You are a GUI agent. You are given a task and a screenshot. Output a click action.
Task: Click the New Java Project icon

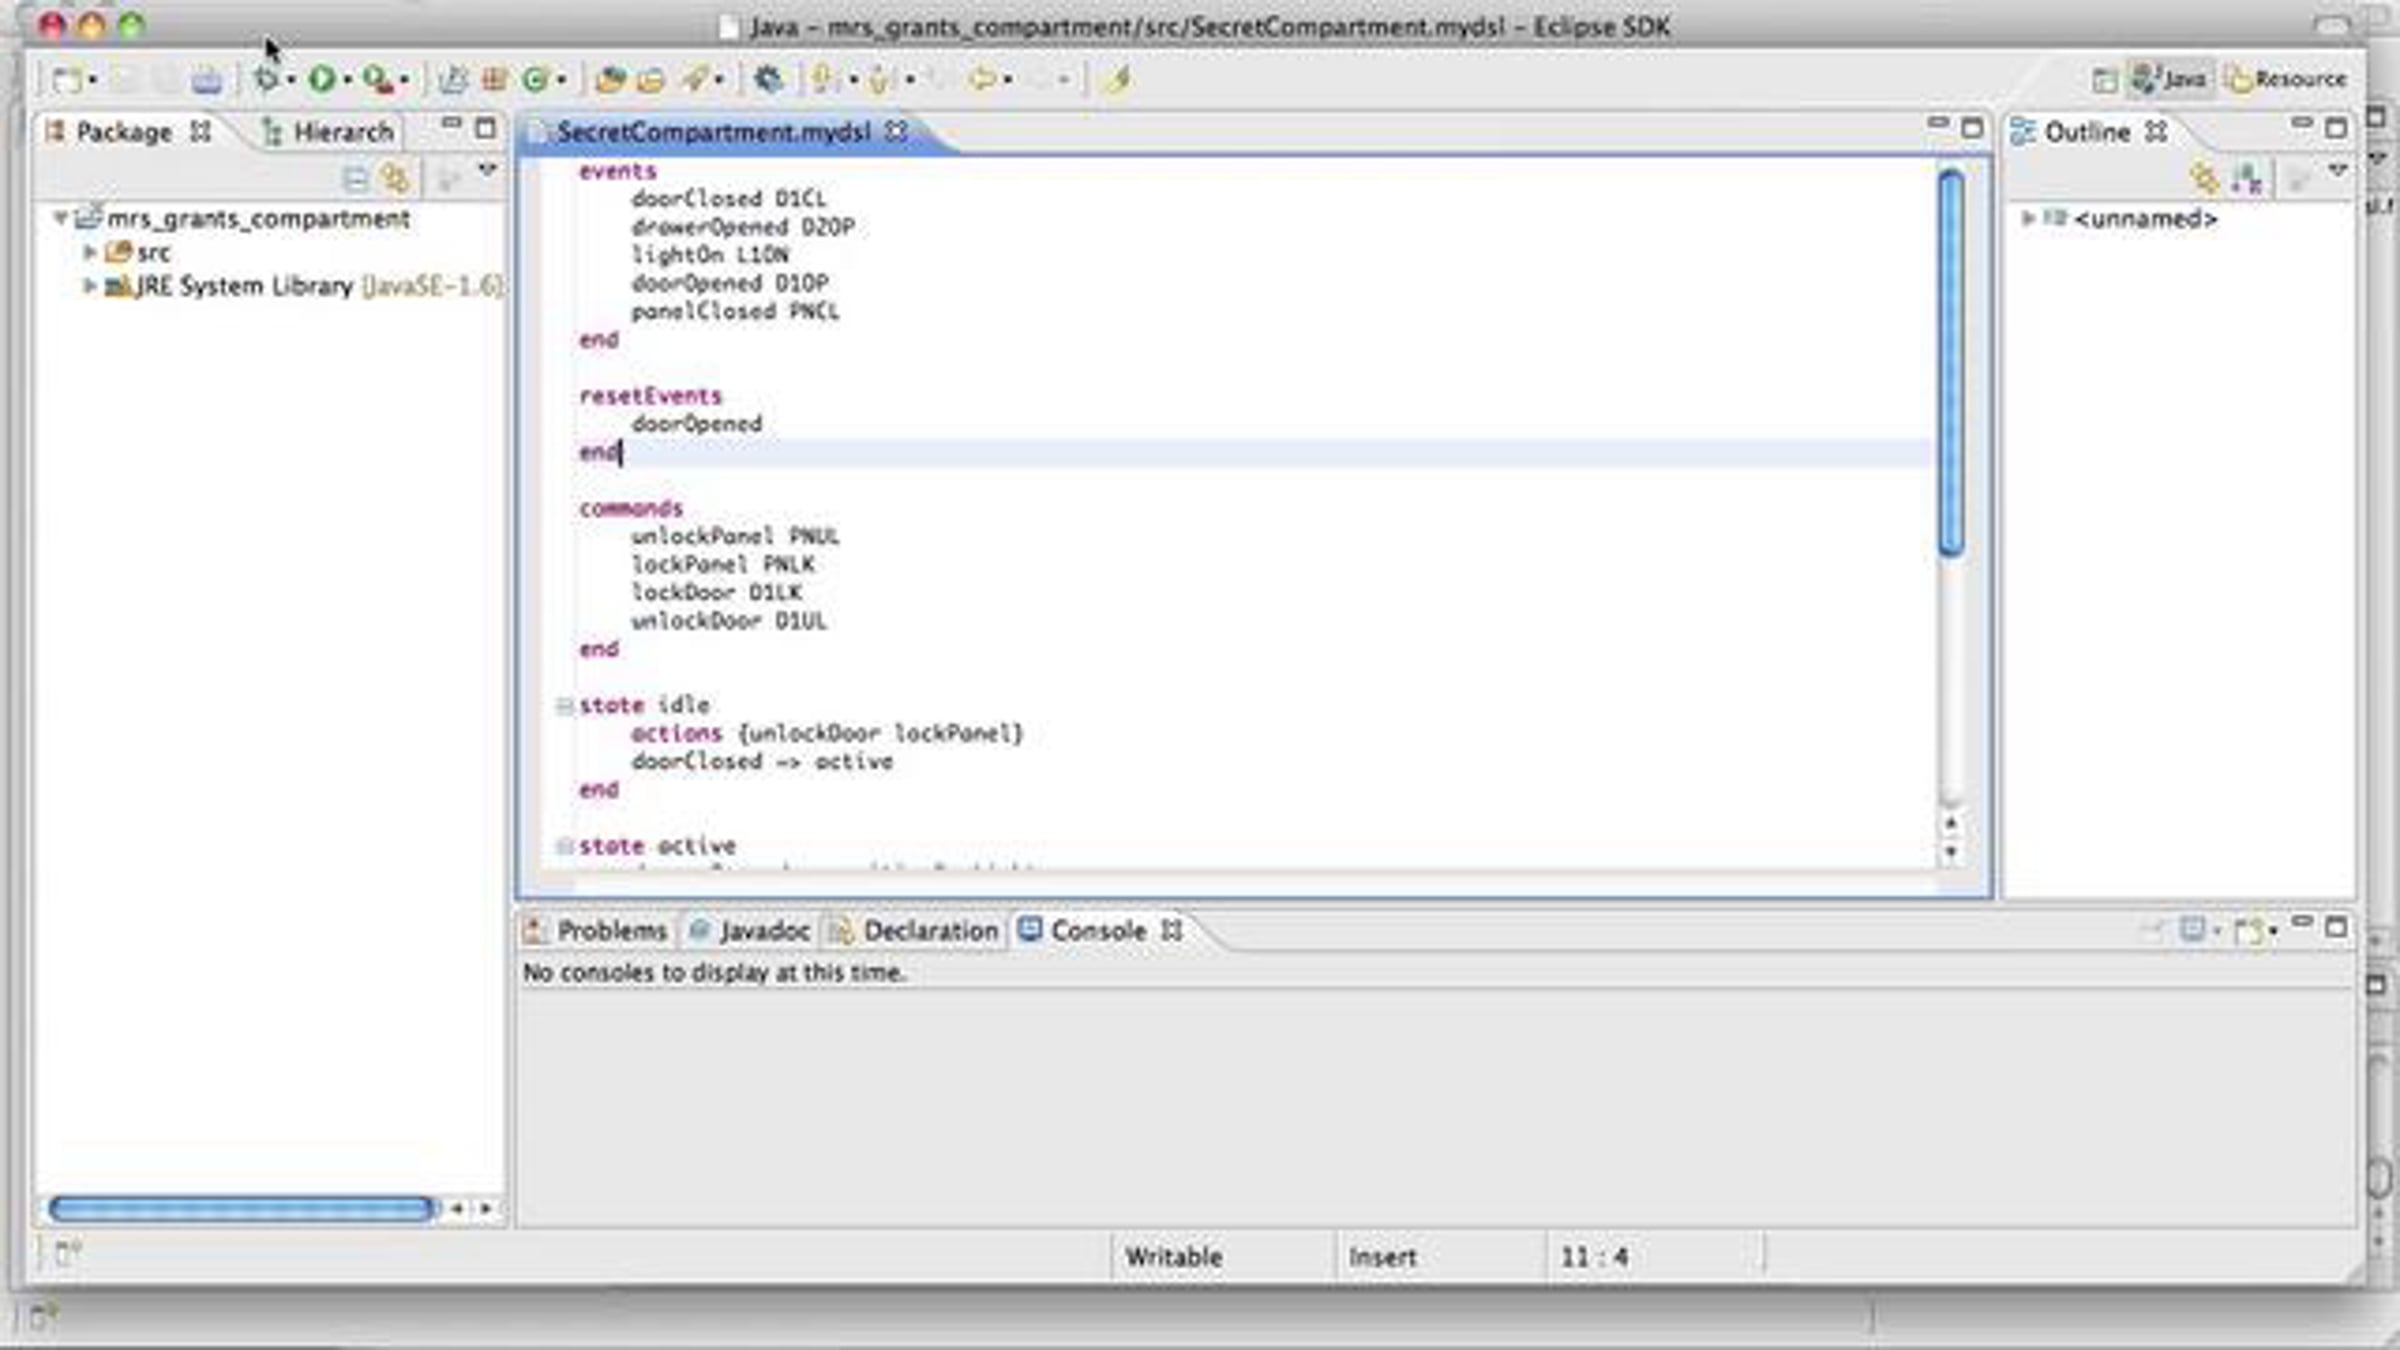(x=454, y=79)
